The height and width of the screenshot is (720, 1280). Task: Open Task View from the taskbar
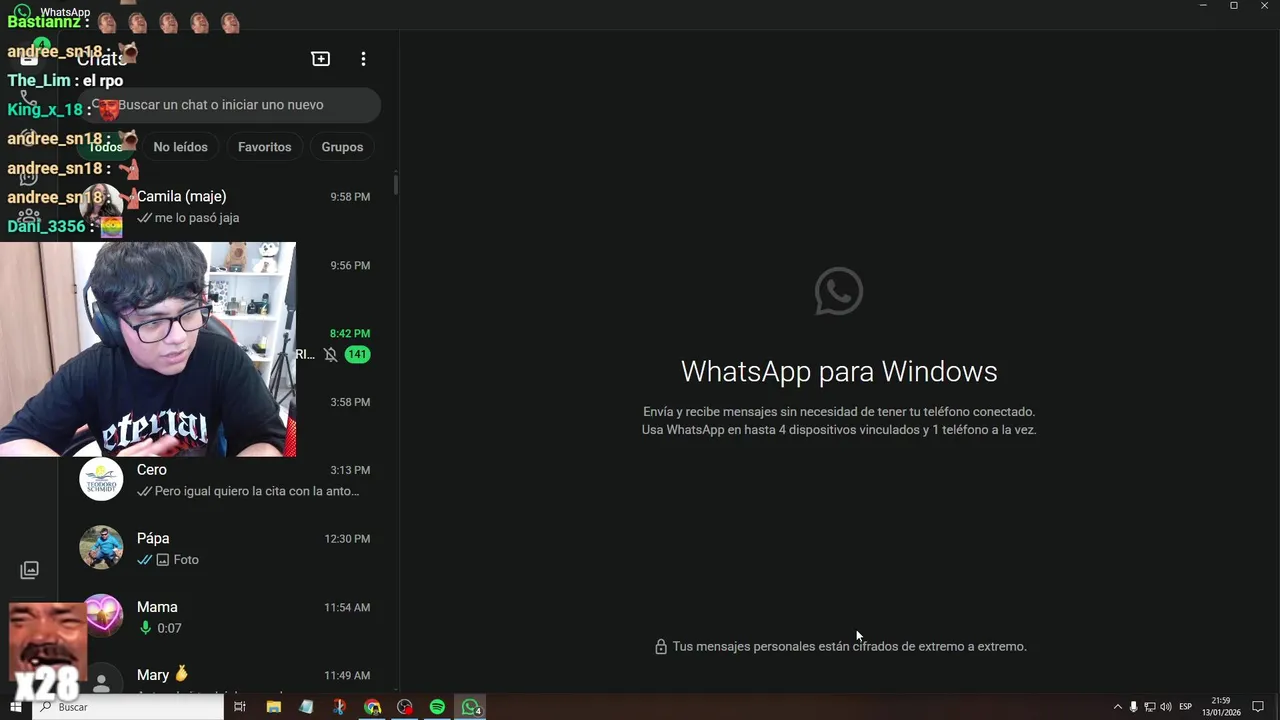240,707
